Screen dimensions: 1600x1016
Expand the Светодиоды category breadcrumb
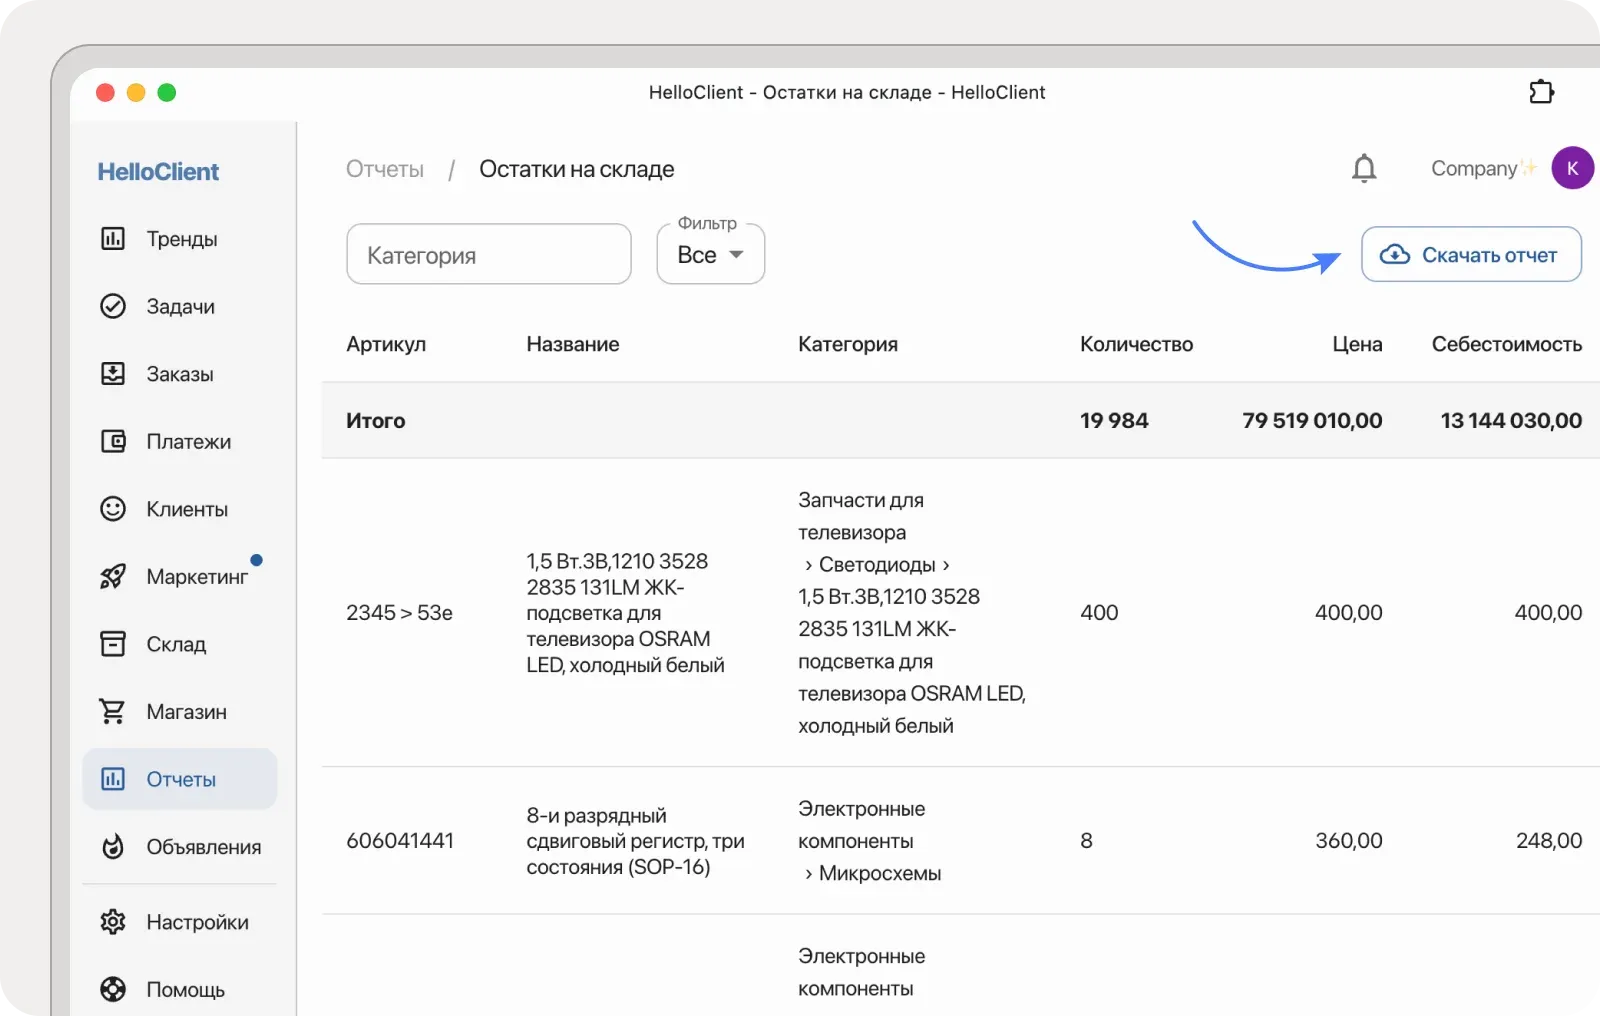pyautogui.click(x=875, y=564)
